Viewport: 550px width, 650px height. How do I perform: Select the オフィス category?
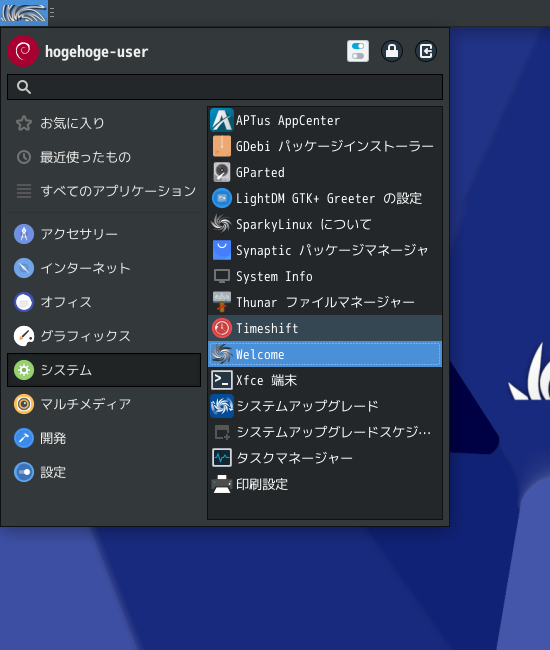pyautogui.click(x=104, y=302)
